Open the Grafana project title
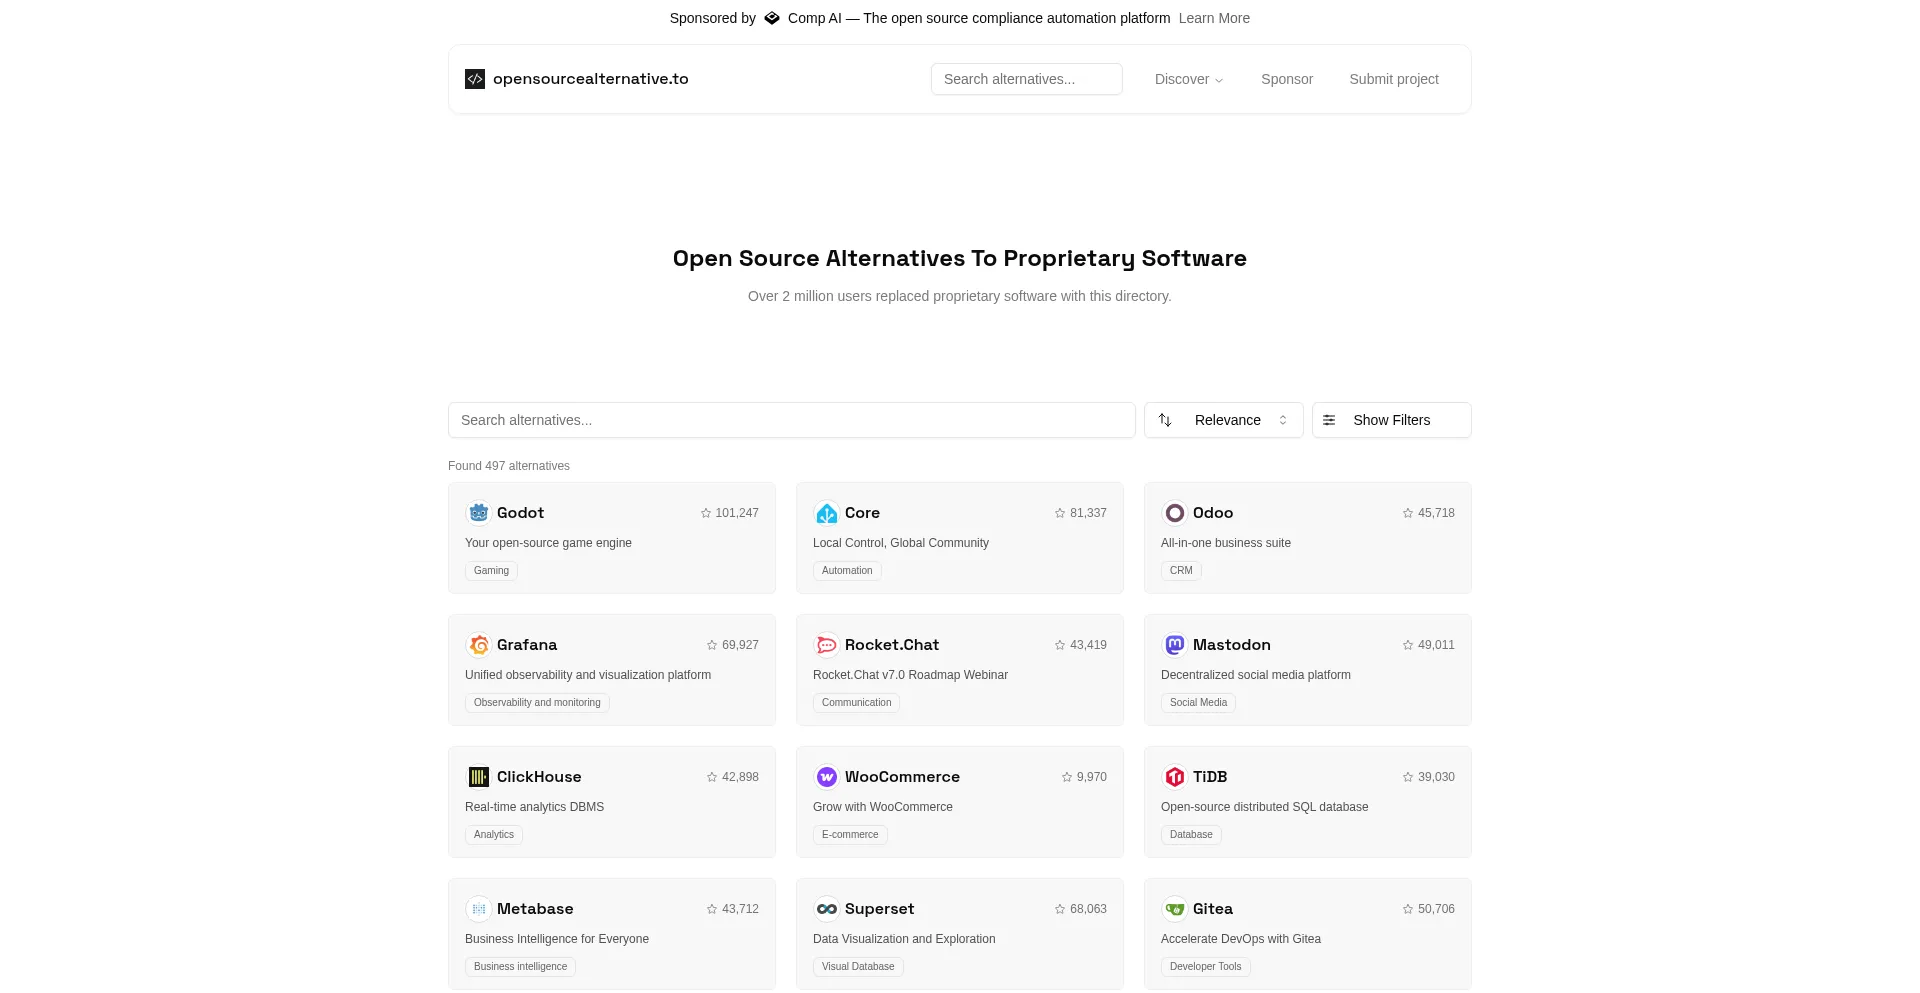Viewport: 1920px width, 993px height. coord(527,645)
